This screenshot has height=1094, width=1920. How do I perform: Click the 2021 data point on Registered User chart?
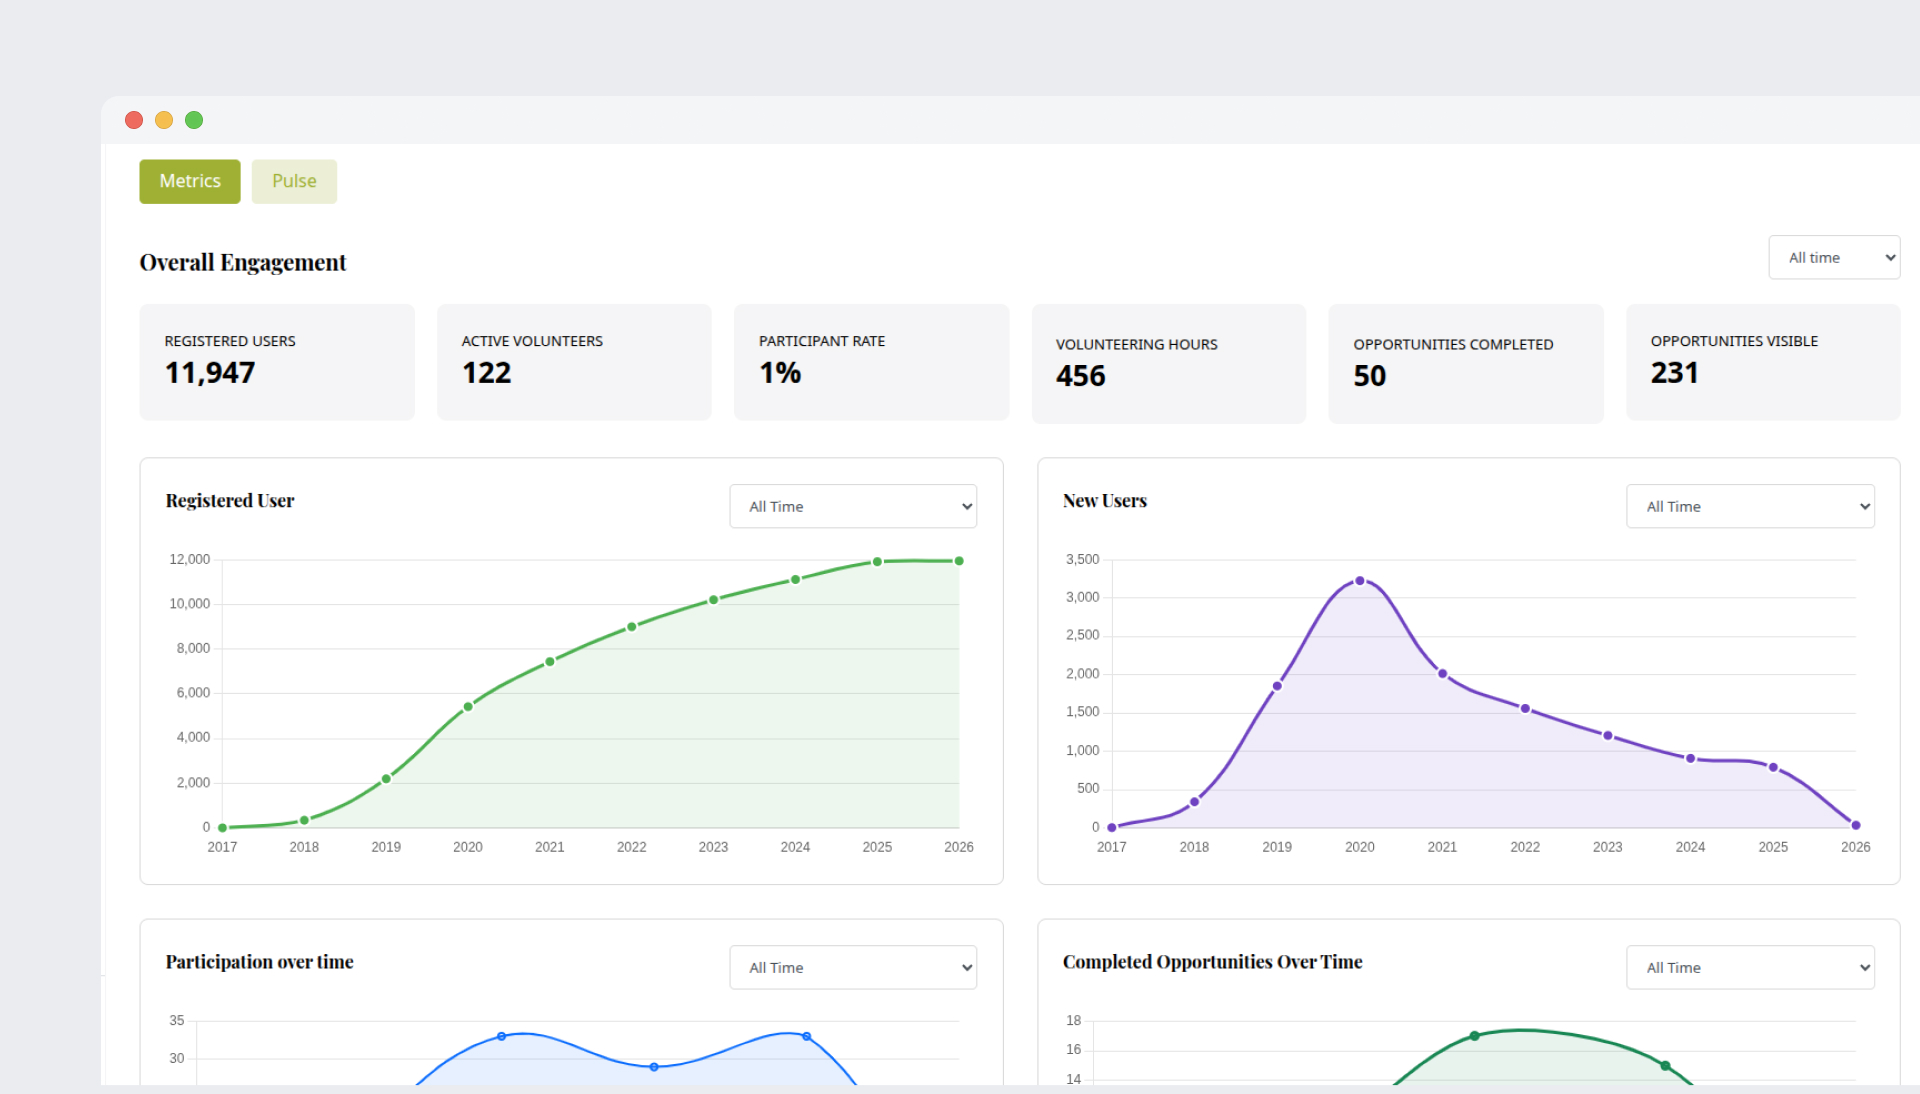pyautogui.click(x=550, y=662)
